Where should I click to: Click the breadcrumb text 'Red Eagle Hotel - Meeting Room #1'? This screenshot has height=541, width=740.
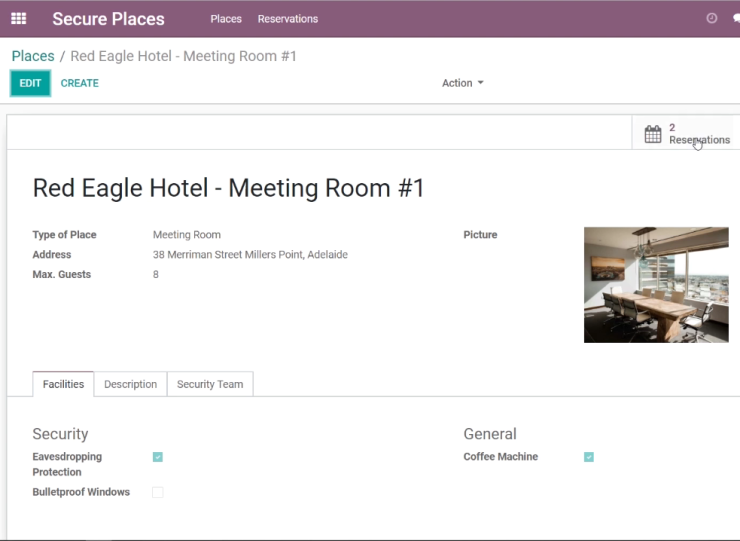[184, 56]
